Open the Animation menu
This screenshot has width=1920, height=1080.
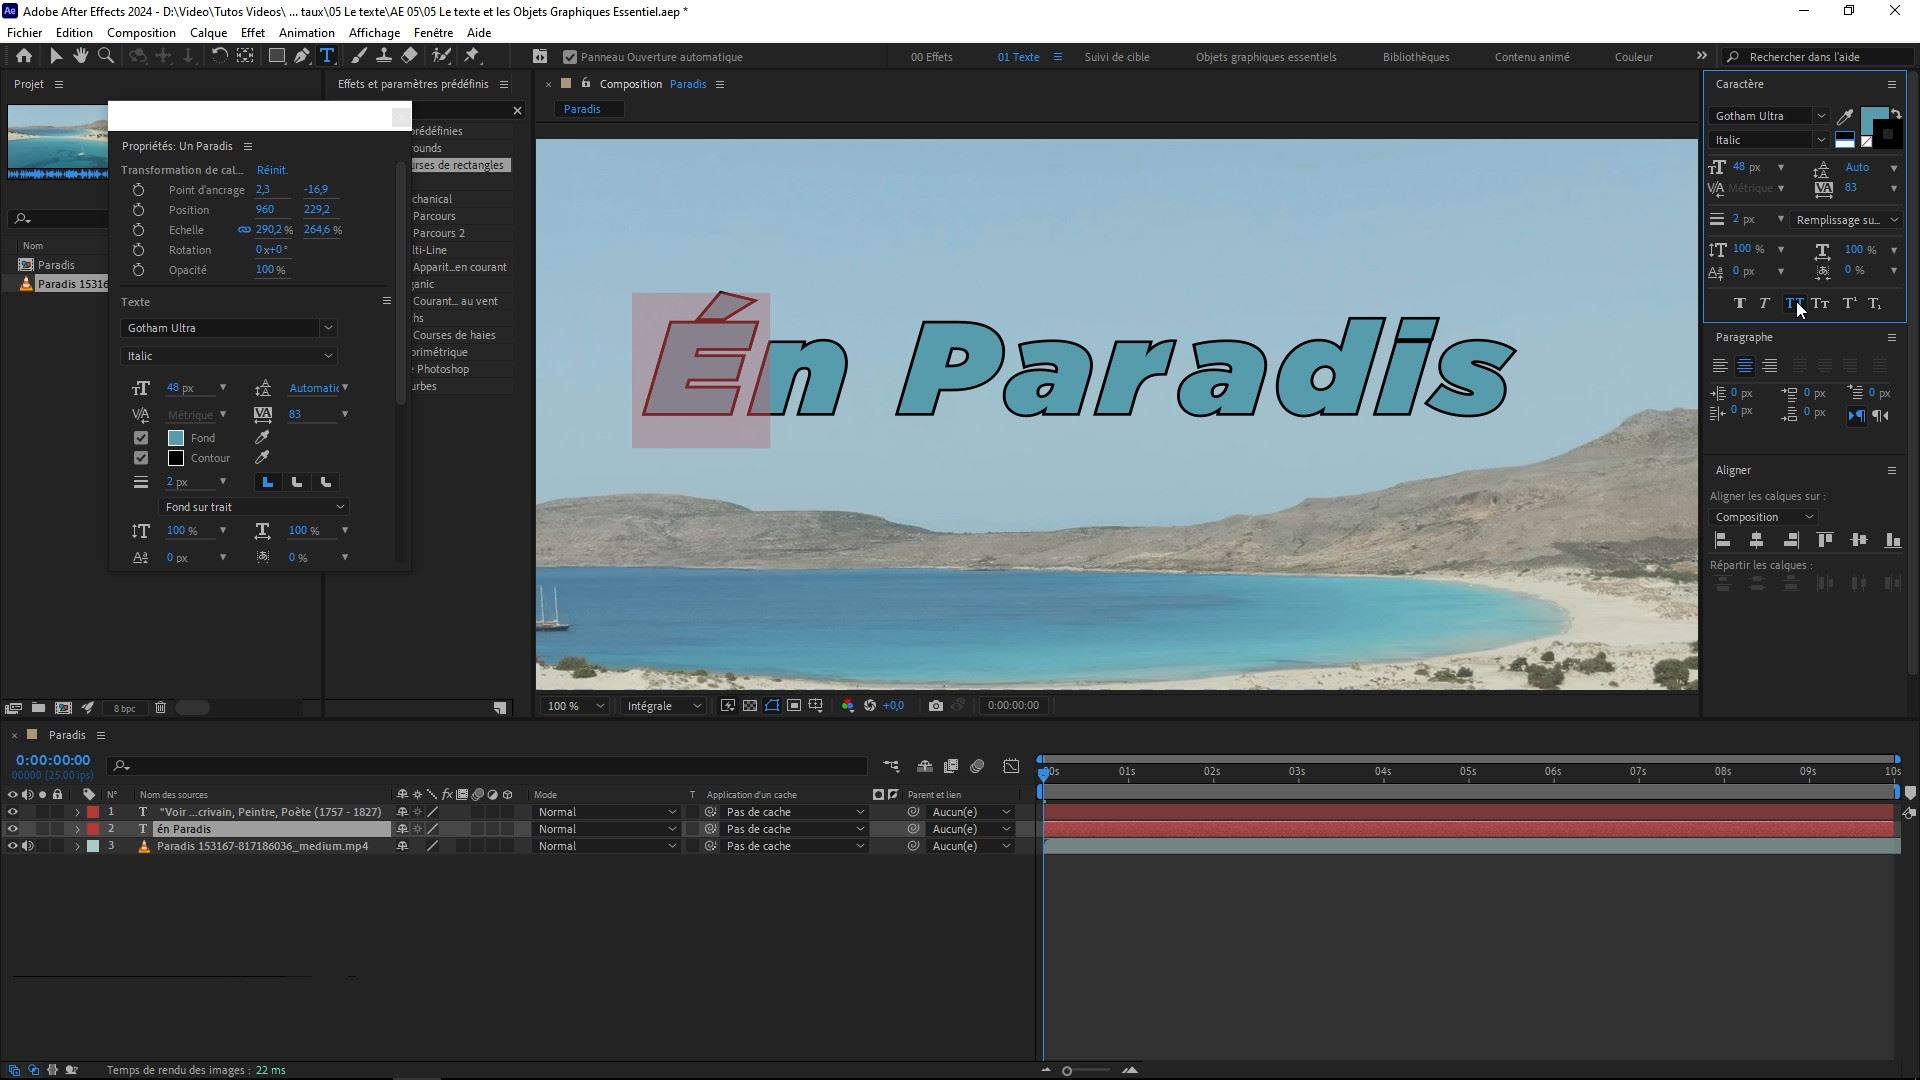pyautogui.click(x=307, y=33)
